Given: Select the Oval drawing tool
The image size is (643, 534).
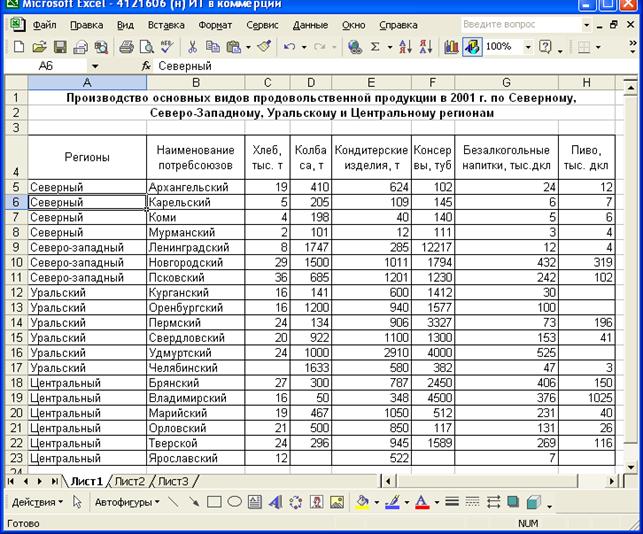Looking at the screenshot, I should coord(234,502).
